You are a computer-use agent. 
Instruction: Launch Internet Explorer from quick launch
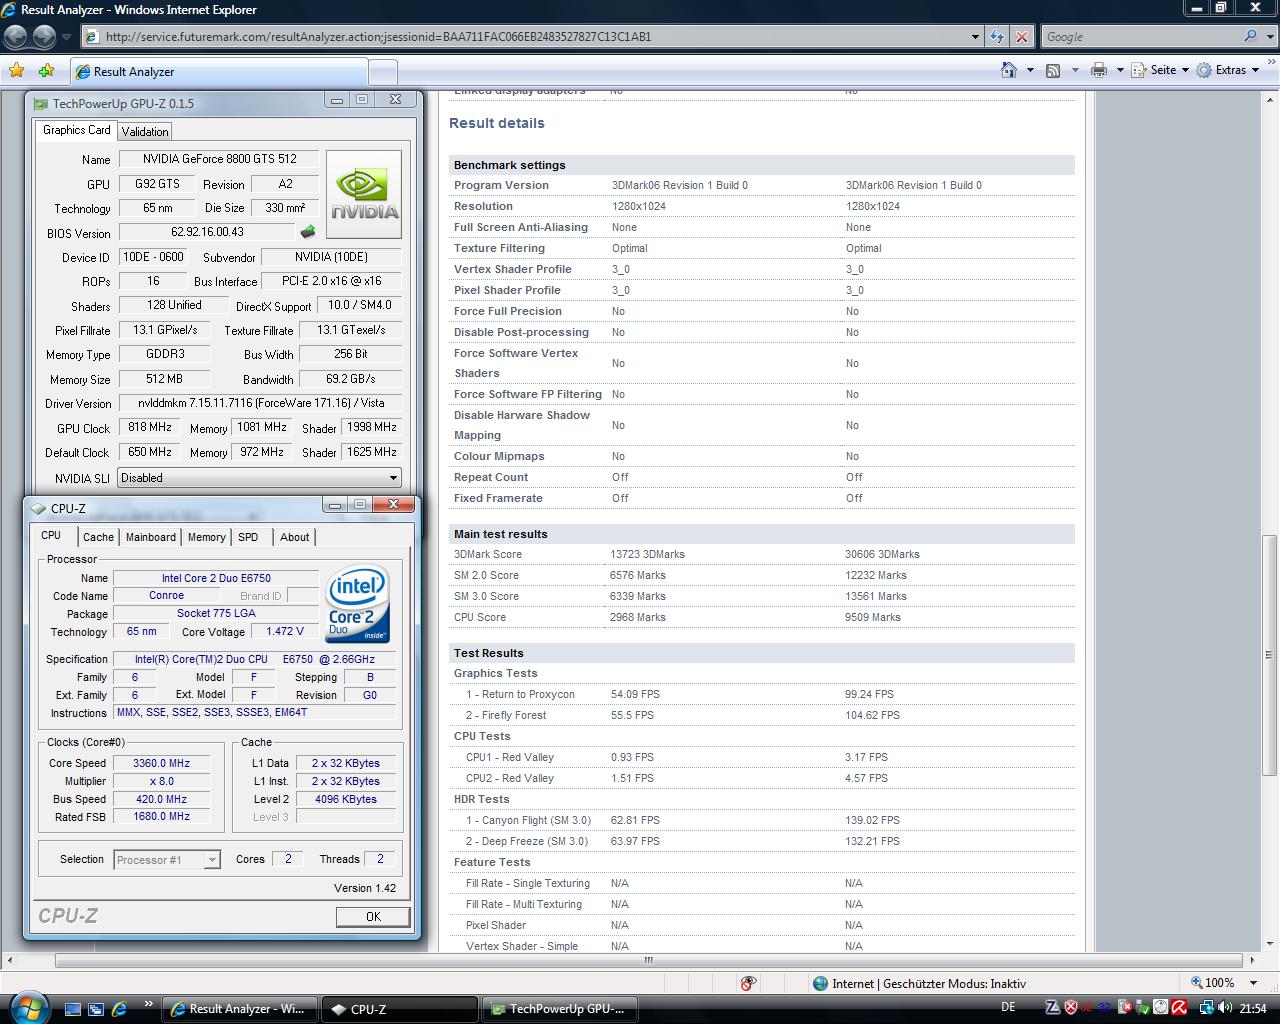click(119, 1009)
